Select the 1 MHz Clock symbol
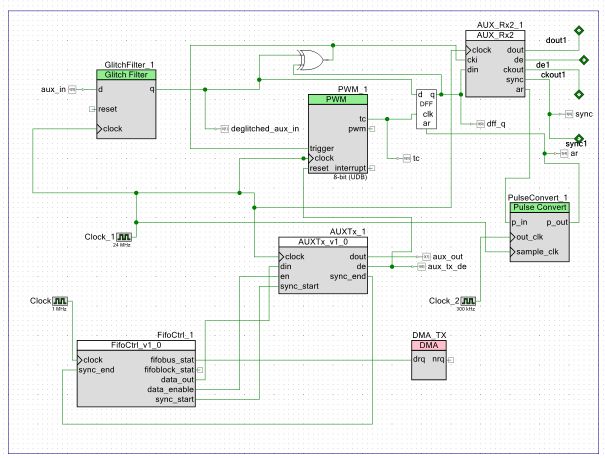The width and height of the screenshot is (605, 458). 61,300
